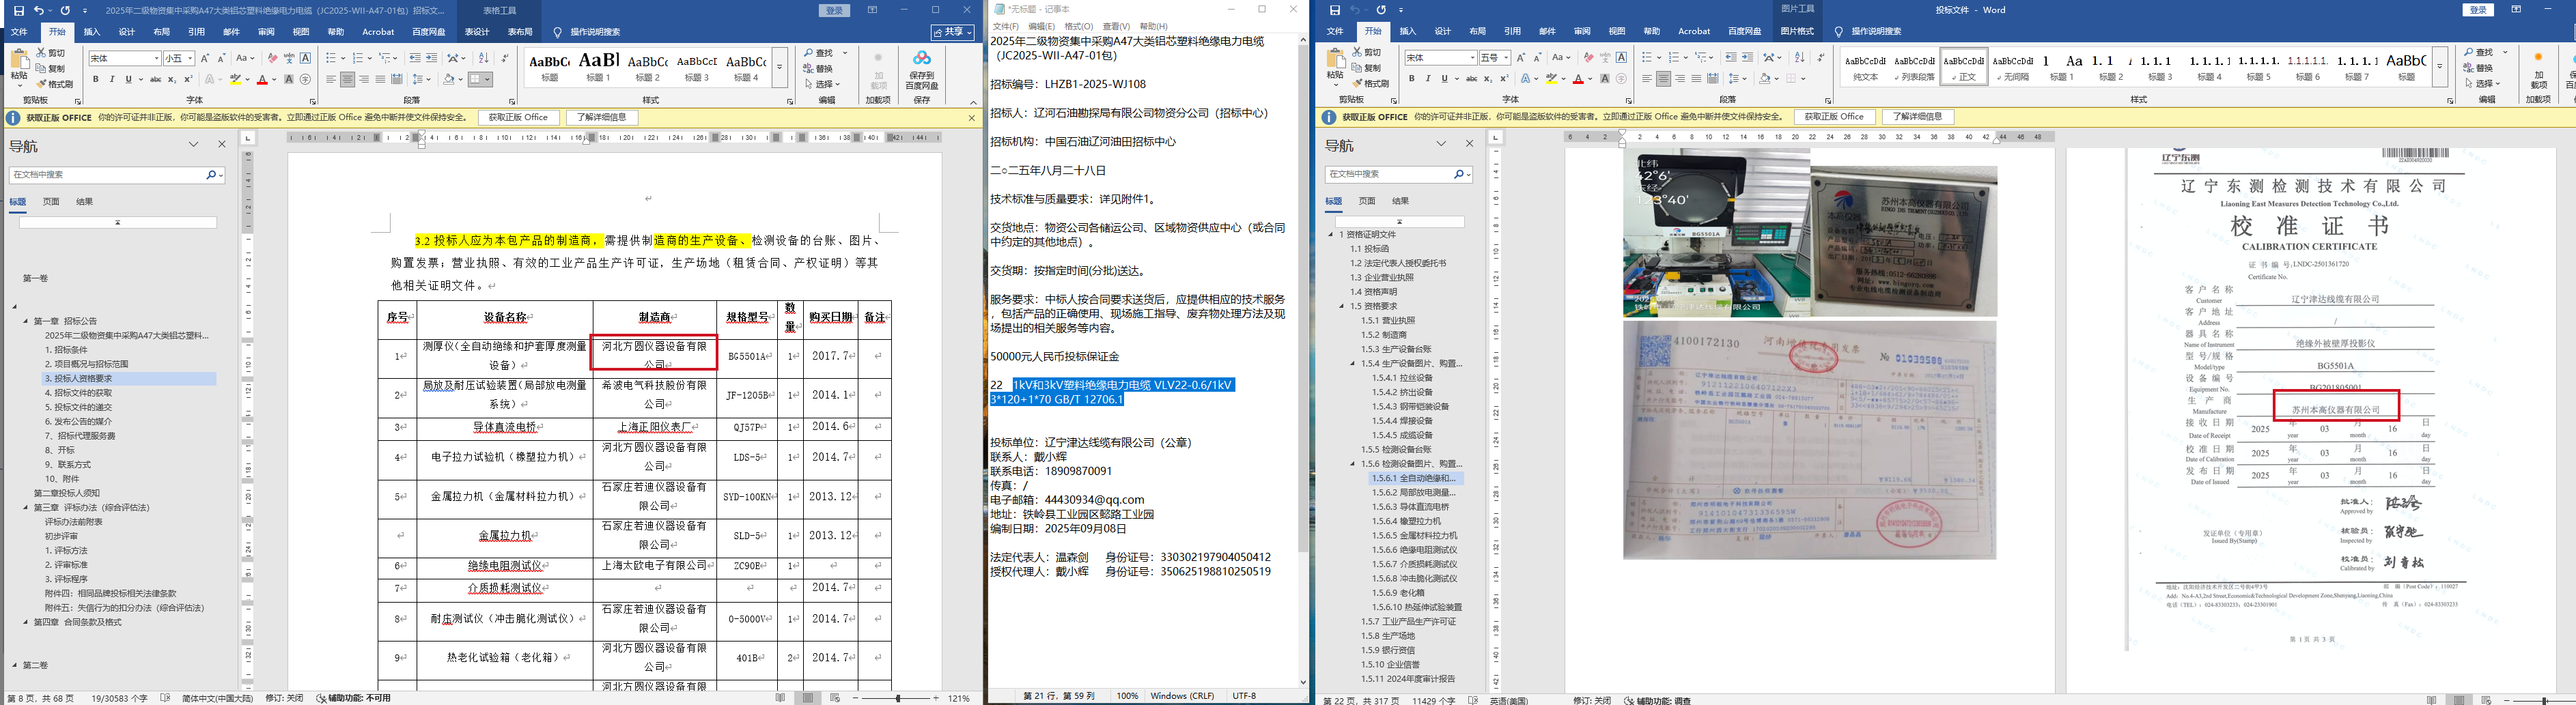
Task: Click Cut in right Word ribbon
Action: [1366, 52]
